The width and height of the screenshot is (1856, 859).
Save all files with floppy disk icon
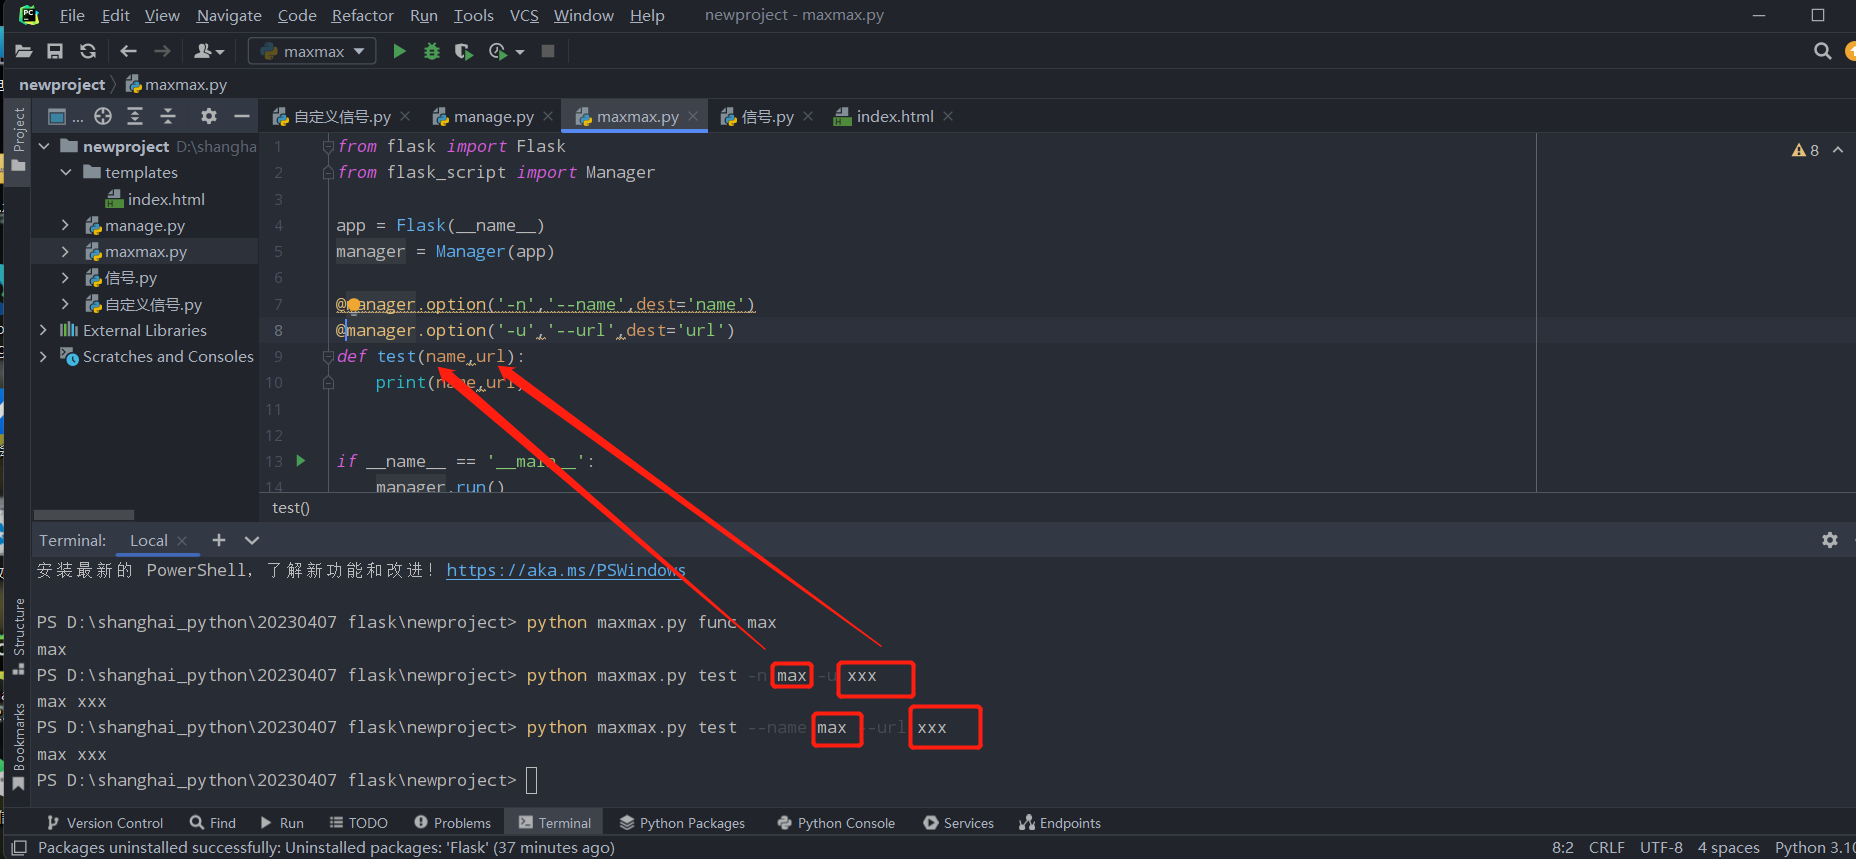(55, 51)
